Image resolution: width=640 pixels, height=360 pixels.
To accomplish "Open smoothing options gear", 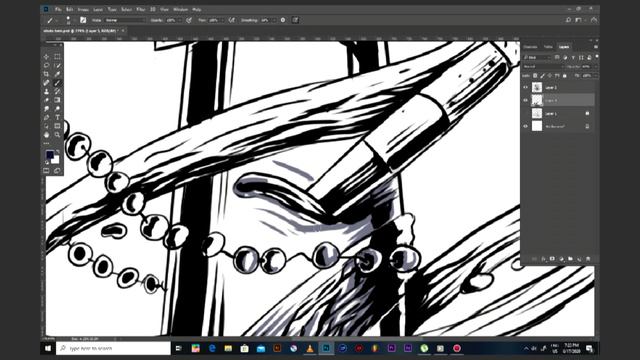I will click(283, 20).
